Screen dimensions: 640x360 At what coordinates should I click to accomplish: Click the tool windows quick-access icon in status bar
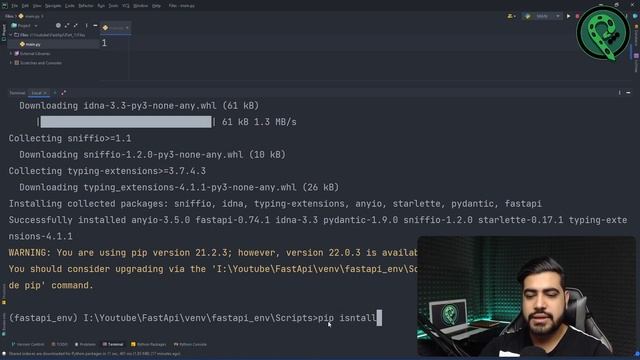[4, 354]
